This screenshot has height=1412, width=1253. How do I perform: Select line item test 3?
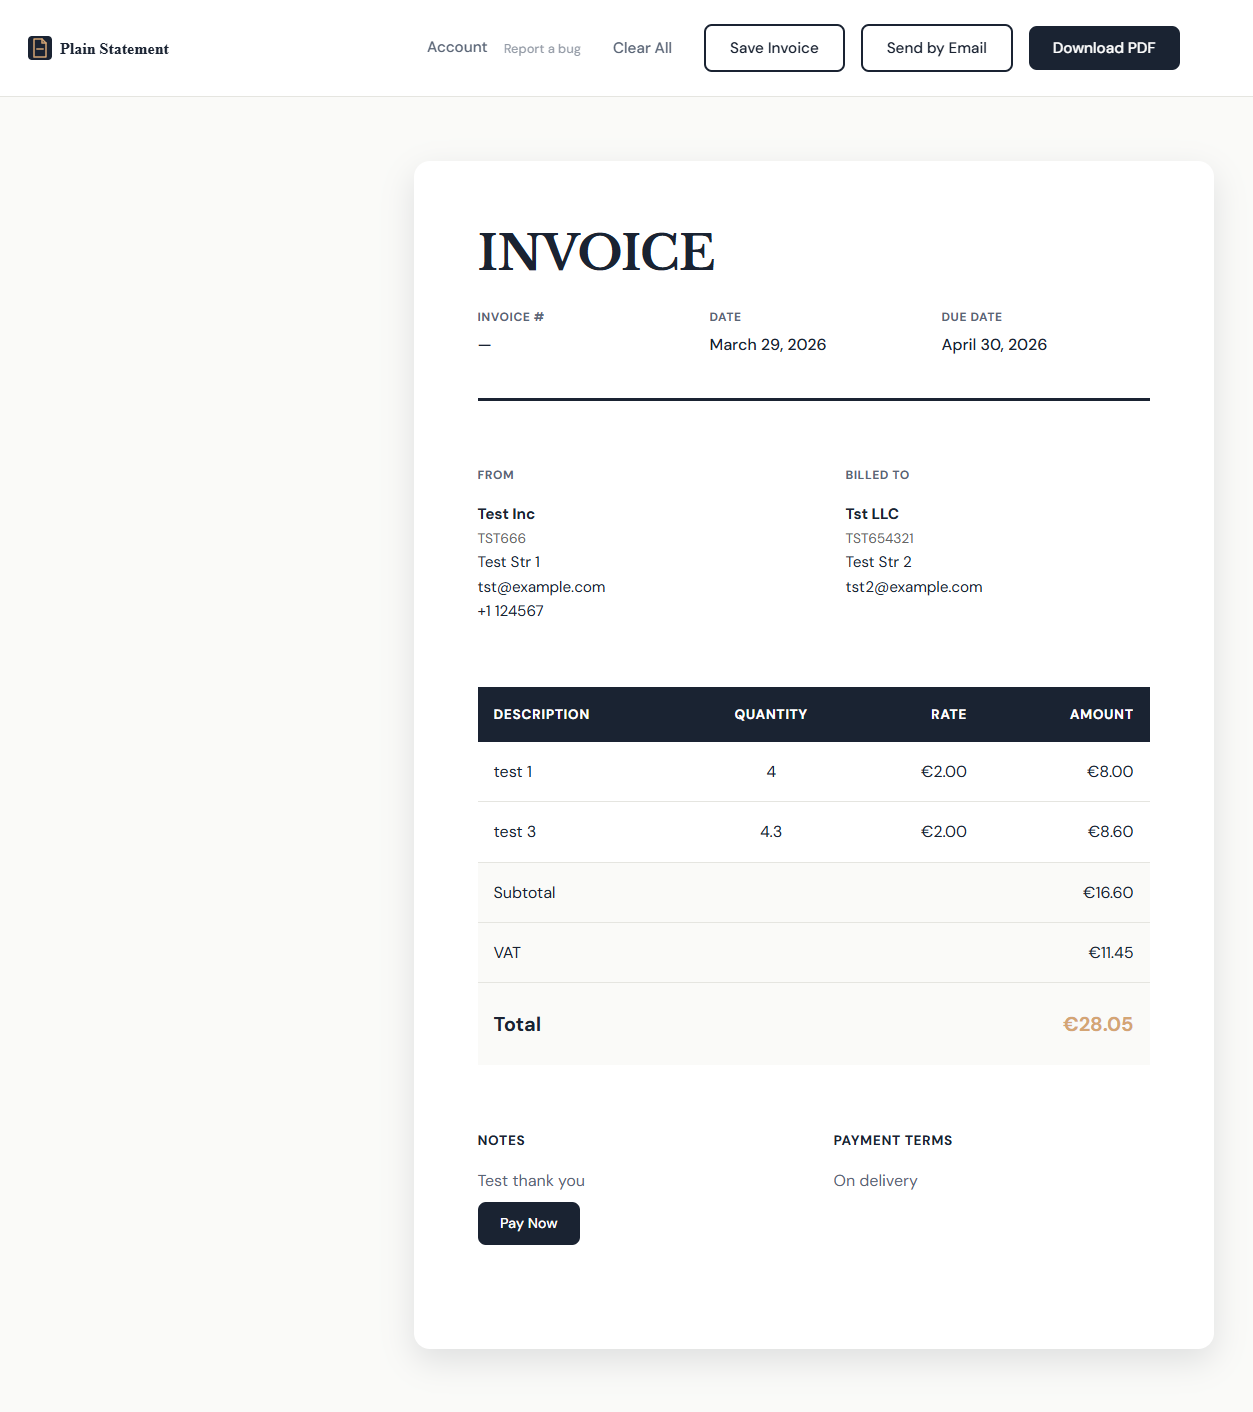coord(515,832)
